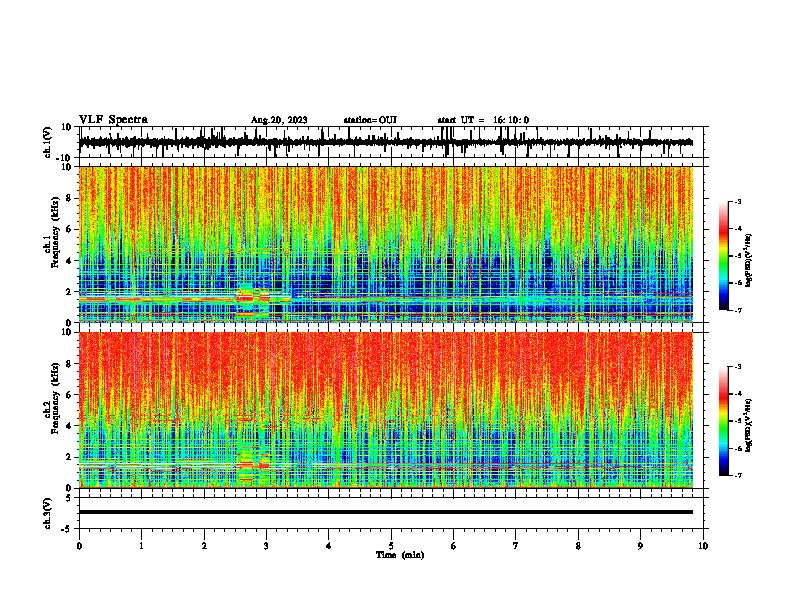Click the ch.1 waveform trace
Screen dimensions: 792x612
point(385,142)
